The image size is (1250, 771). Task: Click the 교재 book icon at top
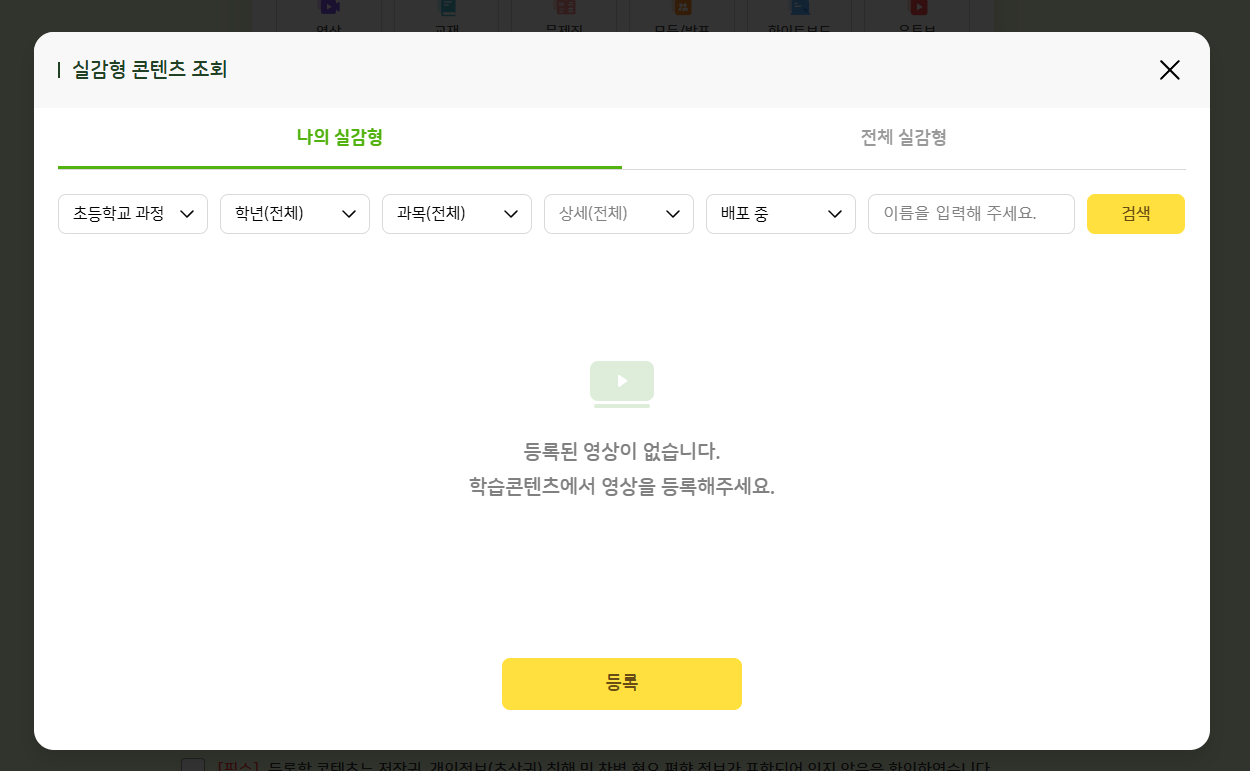pos(447,8)
